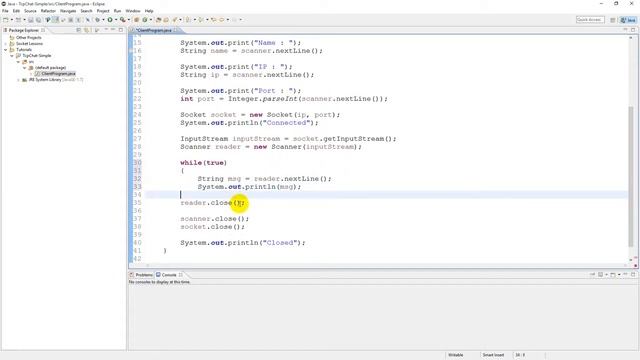Maximize the editor area
This screenshot has height=360, width=640.
click(x=633, y=30)
